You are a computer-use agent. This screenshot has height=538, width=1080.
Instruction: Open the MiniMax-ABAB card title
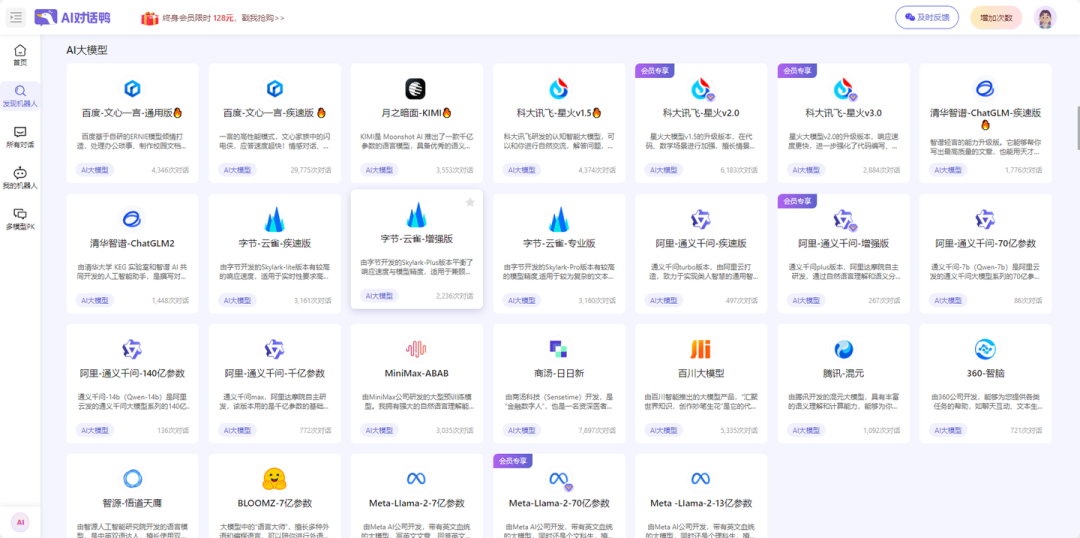[x=417, y=373]
